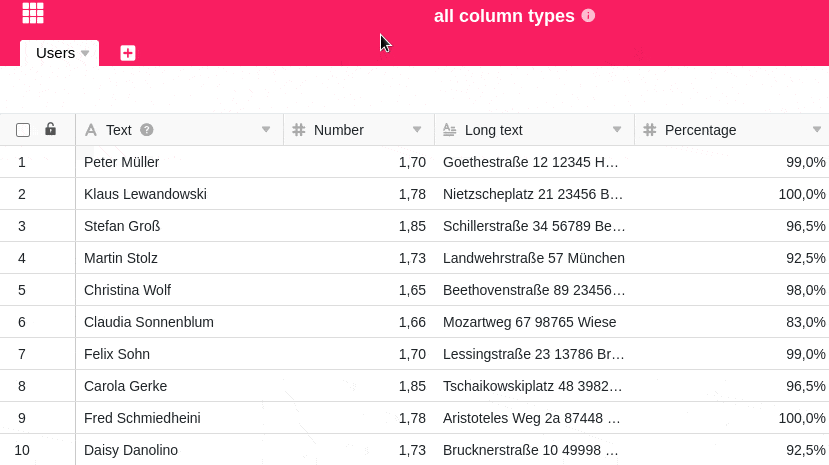Switch to the Users table tab

tap(55, 53)
